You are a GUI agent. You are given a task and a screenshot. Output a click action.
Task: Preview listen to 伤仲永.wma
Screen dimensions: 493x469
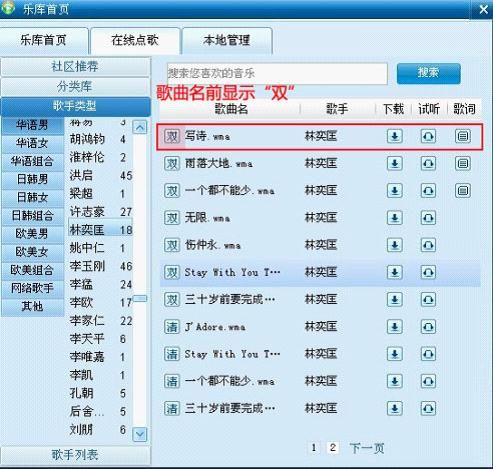click(428, 245)
